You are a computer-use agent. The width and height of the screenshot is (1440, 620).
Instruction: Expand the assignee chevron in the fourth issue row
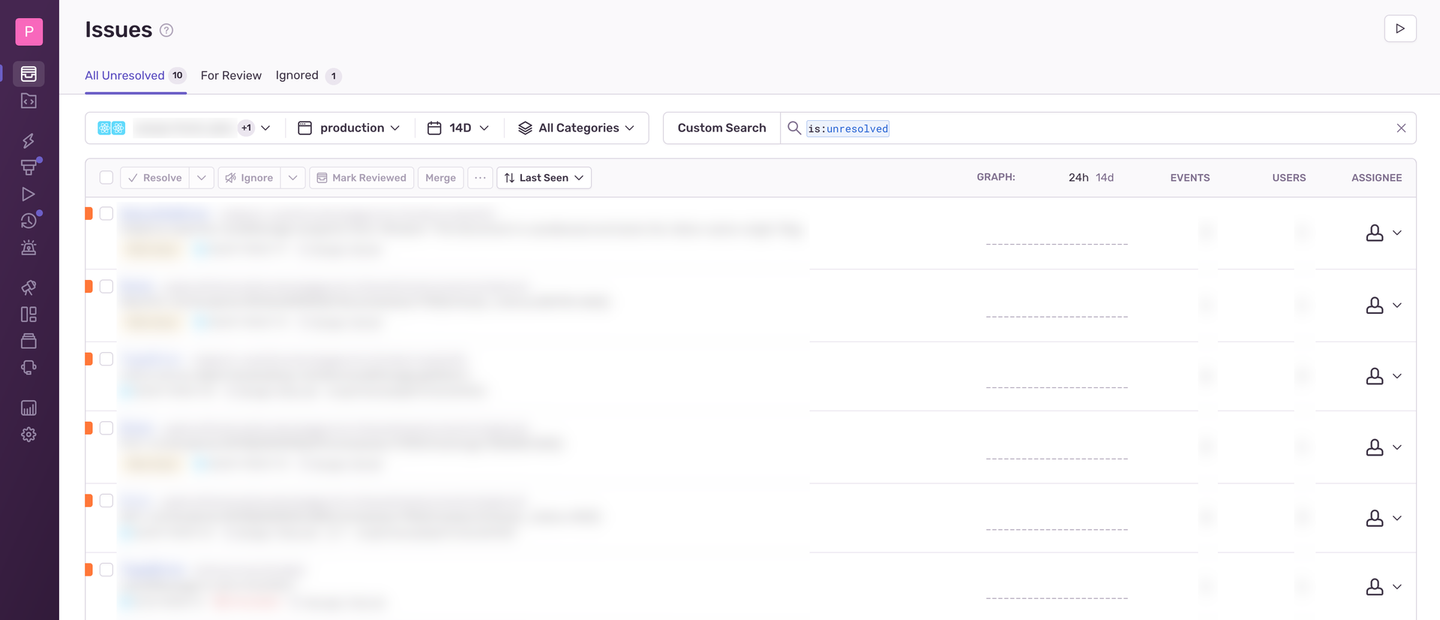pyautogui.click(x=1397, y=447)
